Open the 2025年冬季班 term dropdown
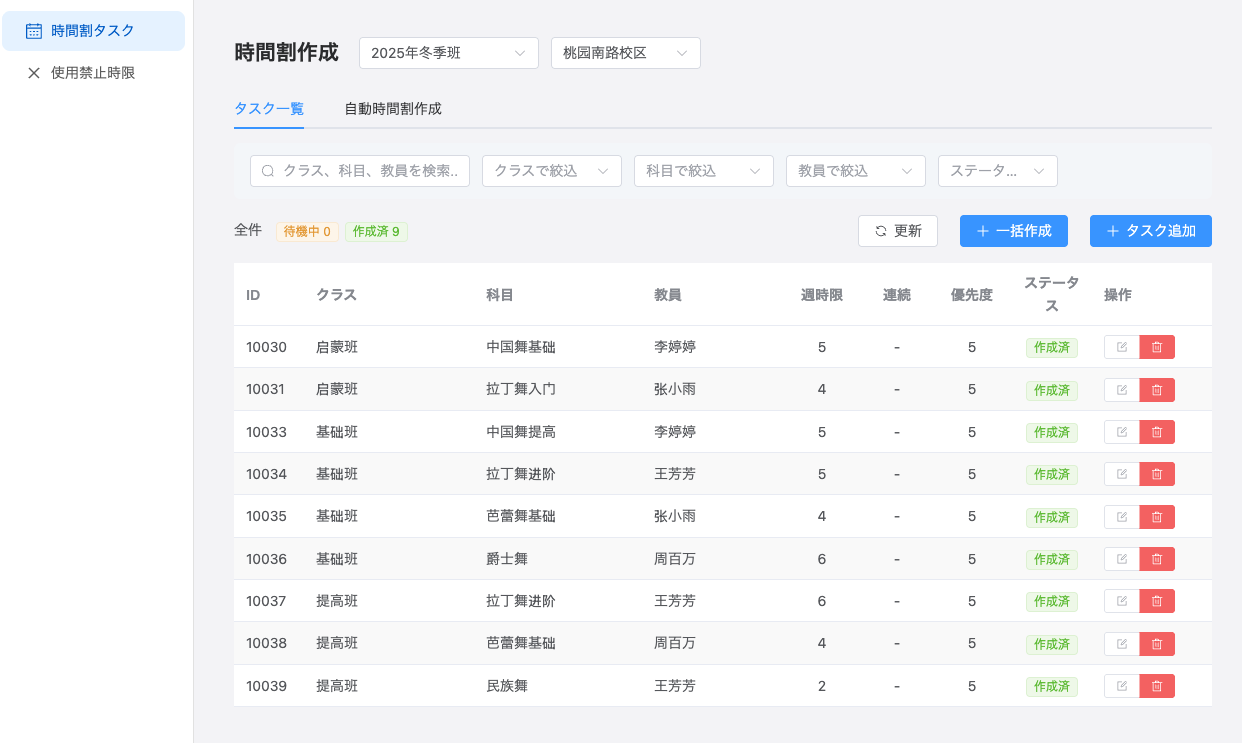Screen dimensions: 1242x743 pyautogui.click(x=448, y=53)
